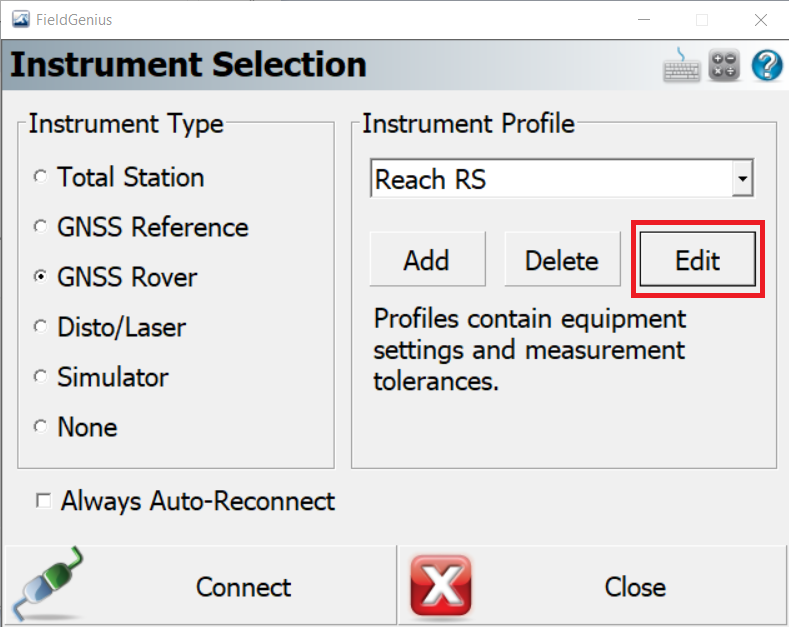Click the blue help question mark icon

coord(767,65)
